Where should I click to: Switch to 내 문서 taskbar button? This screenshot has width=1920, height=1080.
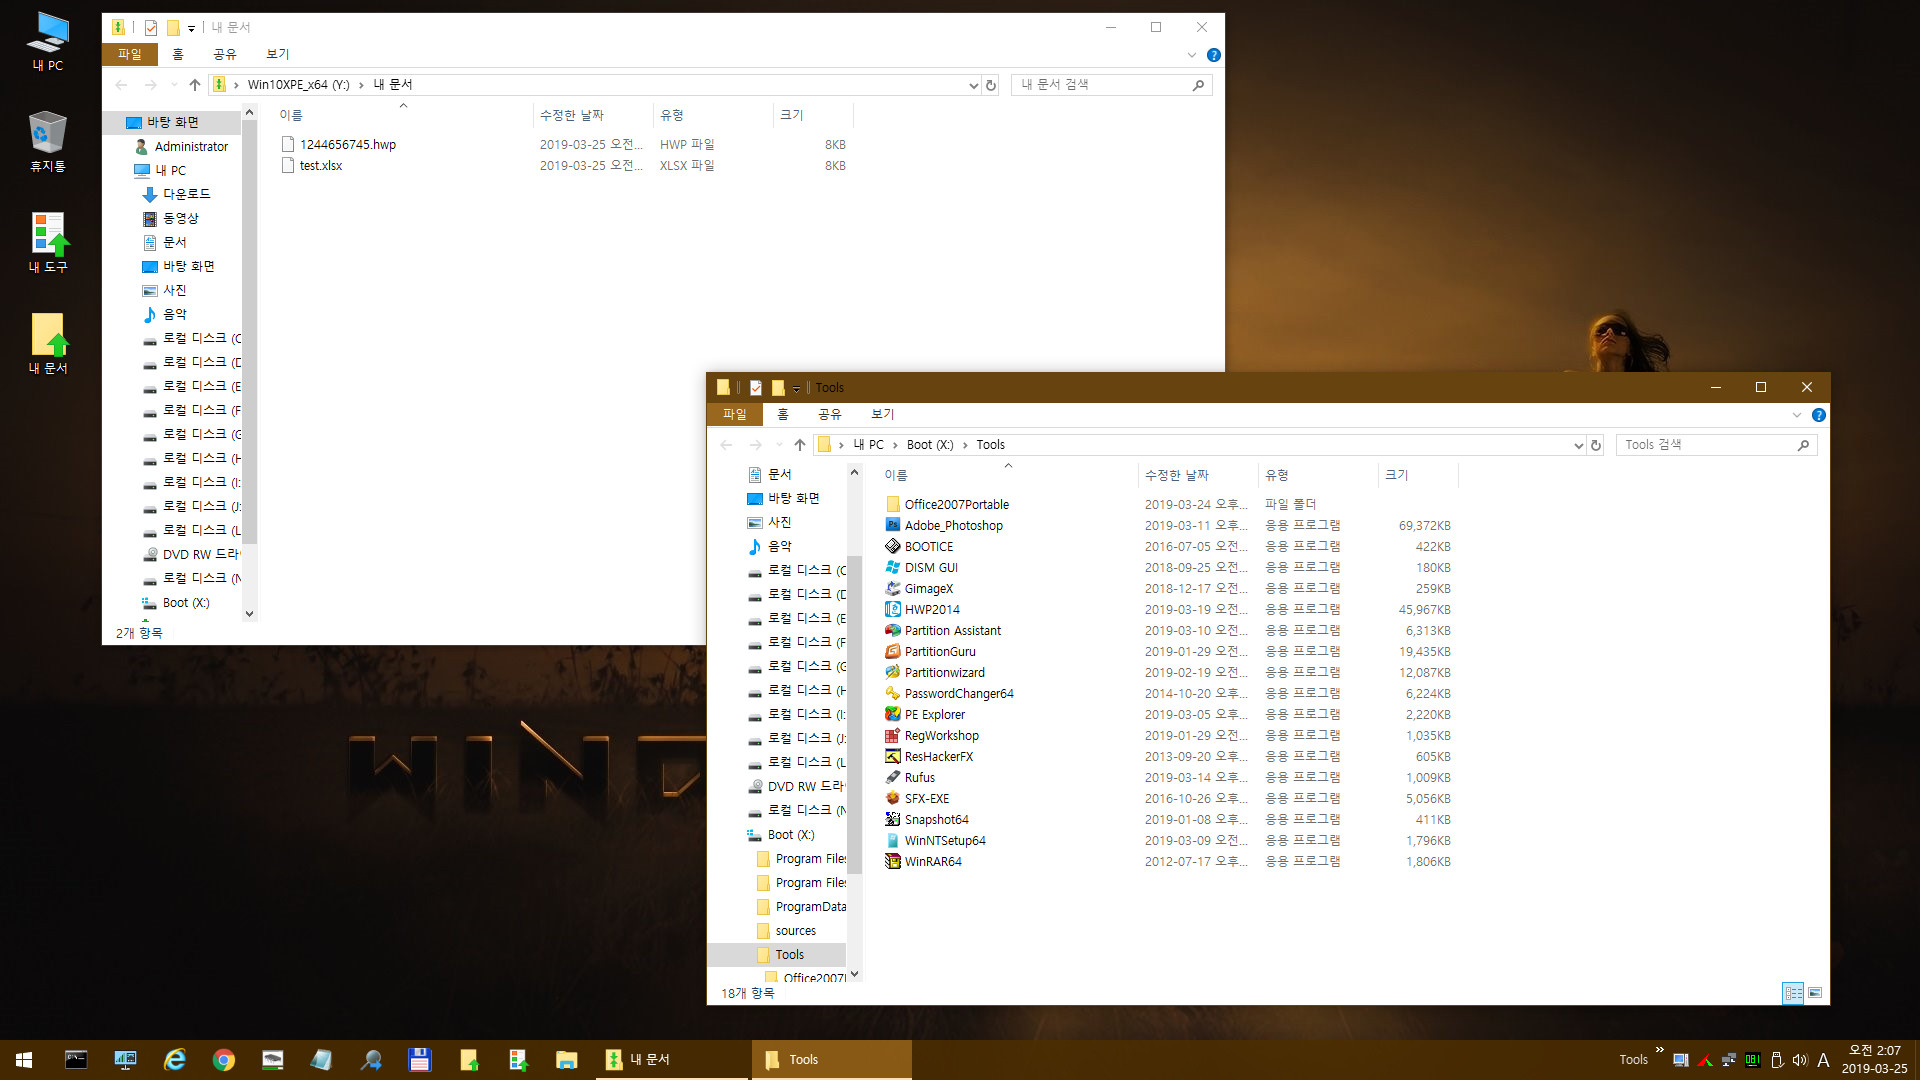(x=672, y=1060)
